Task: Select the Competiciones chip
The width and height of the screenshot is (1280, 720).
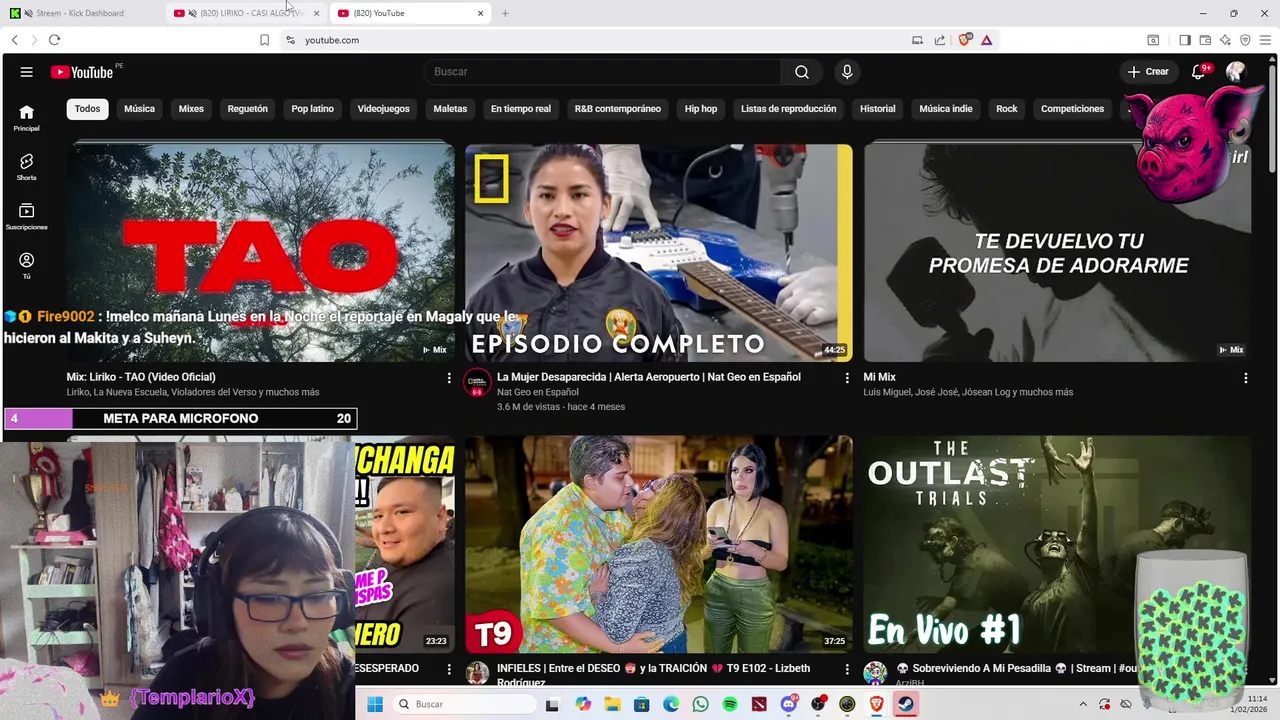Action: (1072, 109)
